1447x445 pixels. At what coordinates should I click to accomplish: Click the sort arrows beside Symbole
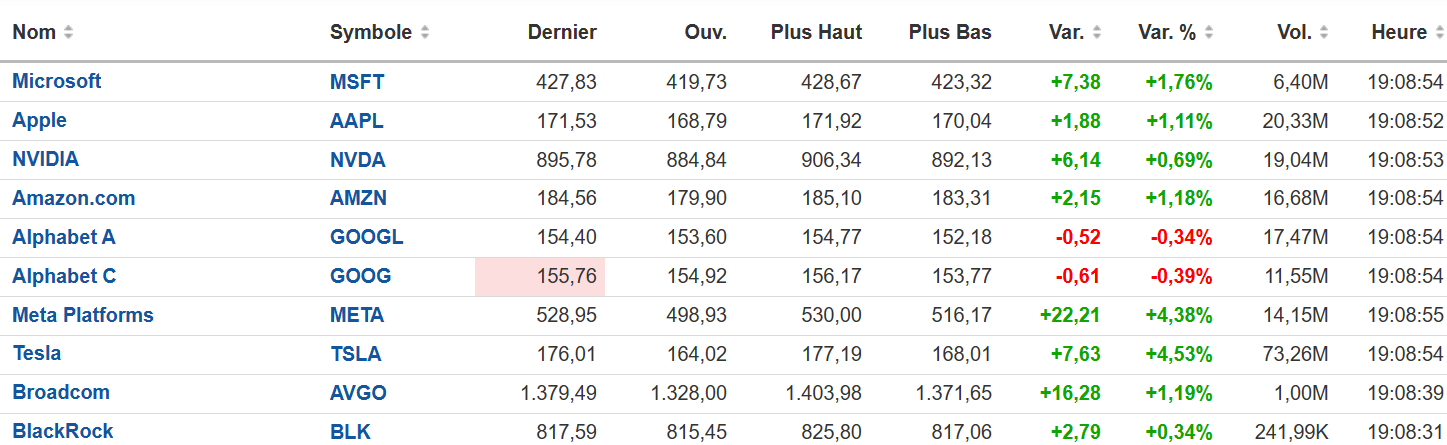click(425, 32)
